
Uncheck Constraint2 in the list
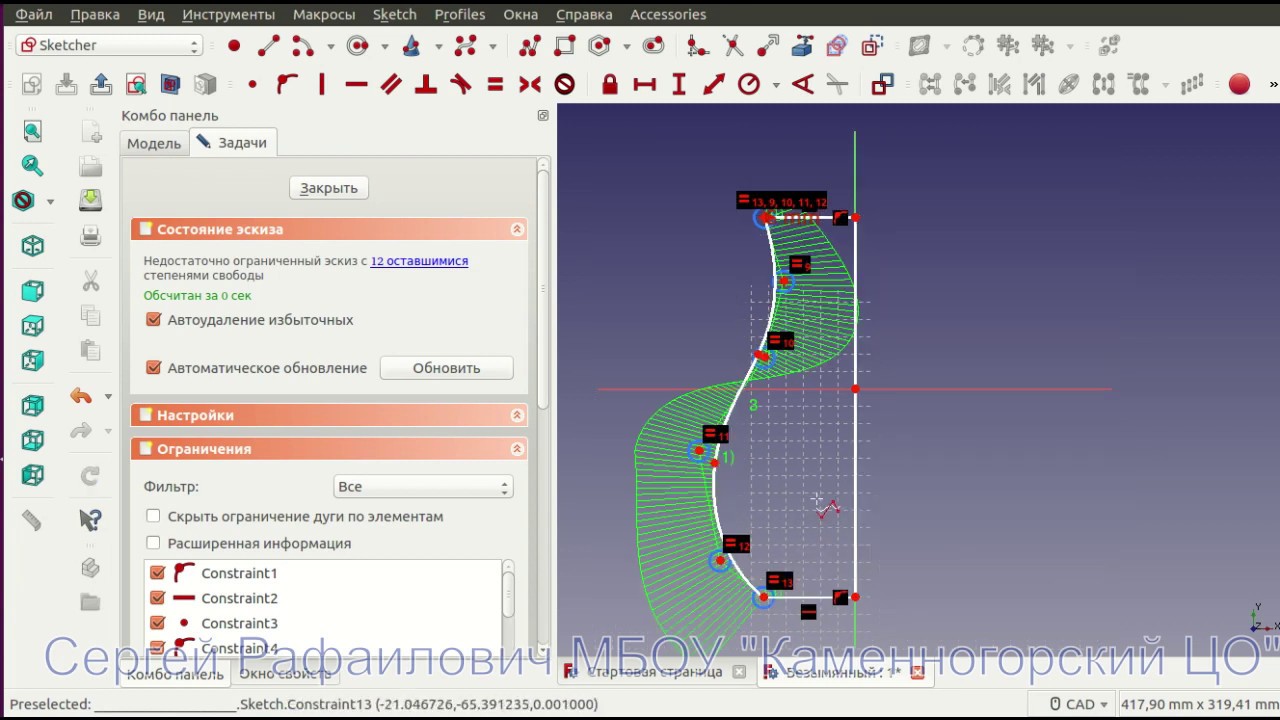[x=157, y=598]
